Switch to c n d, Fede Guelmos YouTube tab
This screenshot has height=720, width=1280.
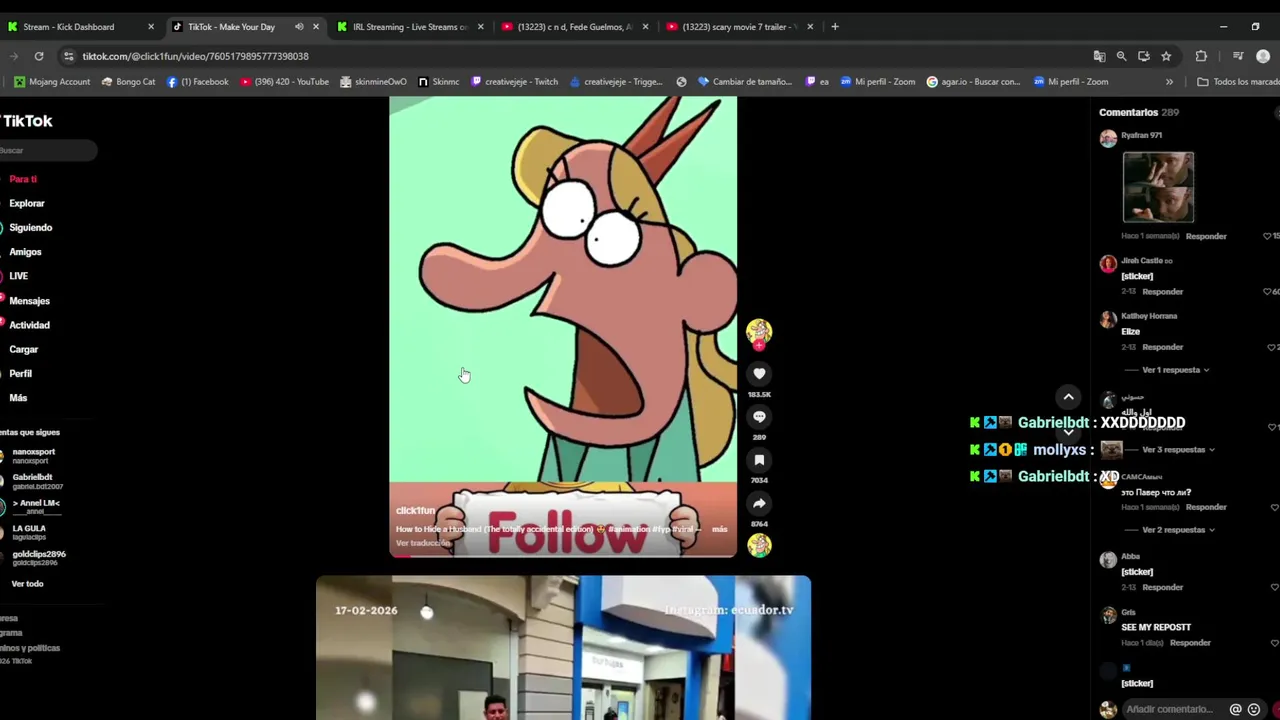[x=574, y=27]
